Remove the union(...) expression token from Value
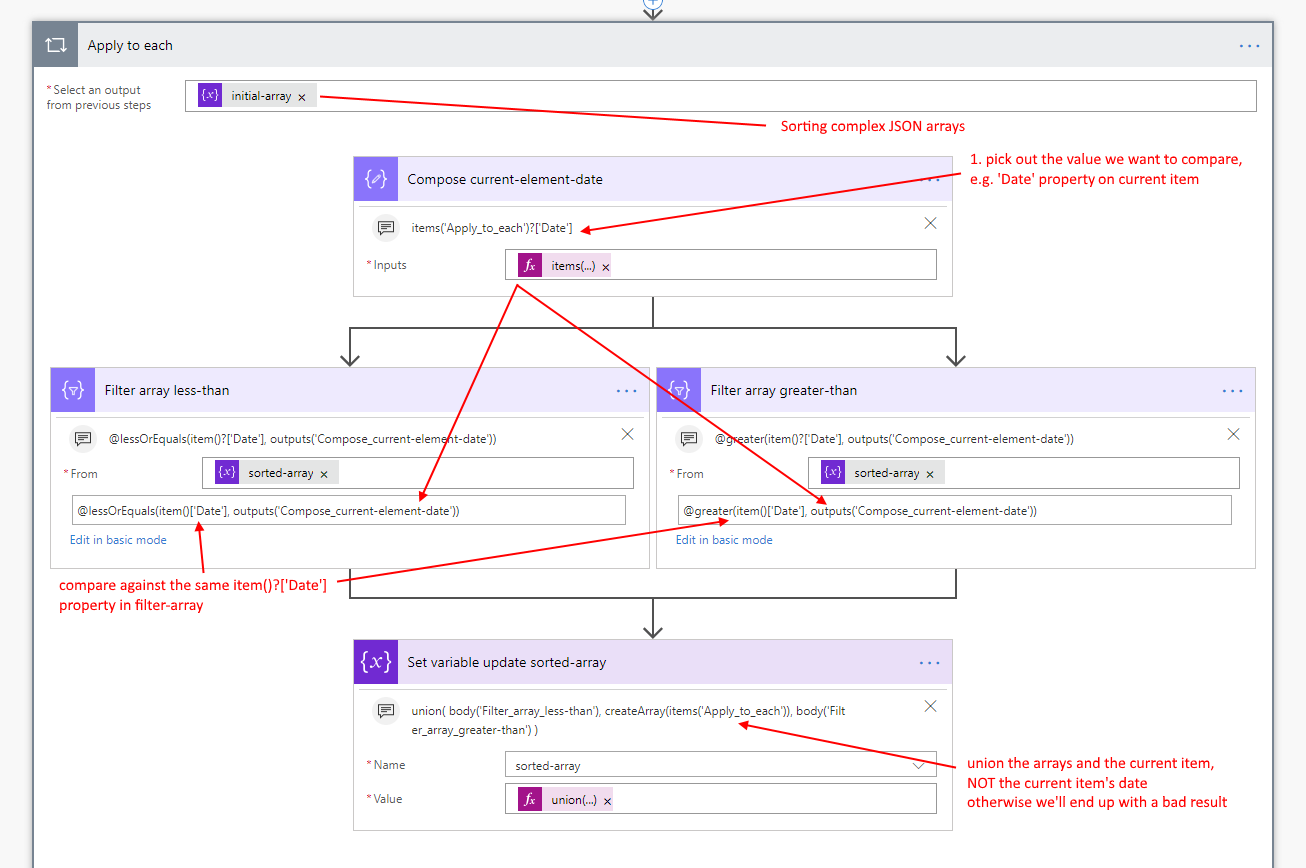 tap(607, 801)
